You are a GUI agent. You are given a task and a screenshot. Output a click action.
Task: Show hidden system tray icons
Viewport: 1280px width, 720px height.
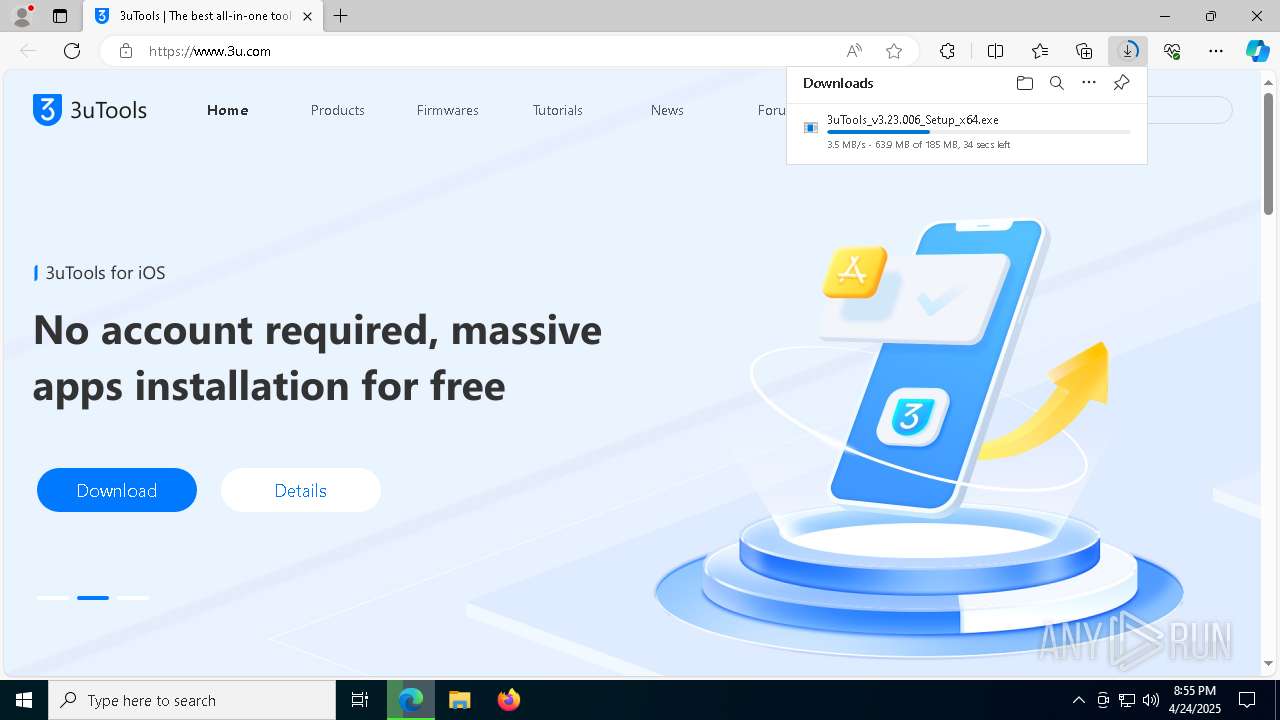coord(1078,700)
